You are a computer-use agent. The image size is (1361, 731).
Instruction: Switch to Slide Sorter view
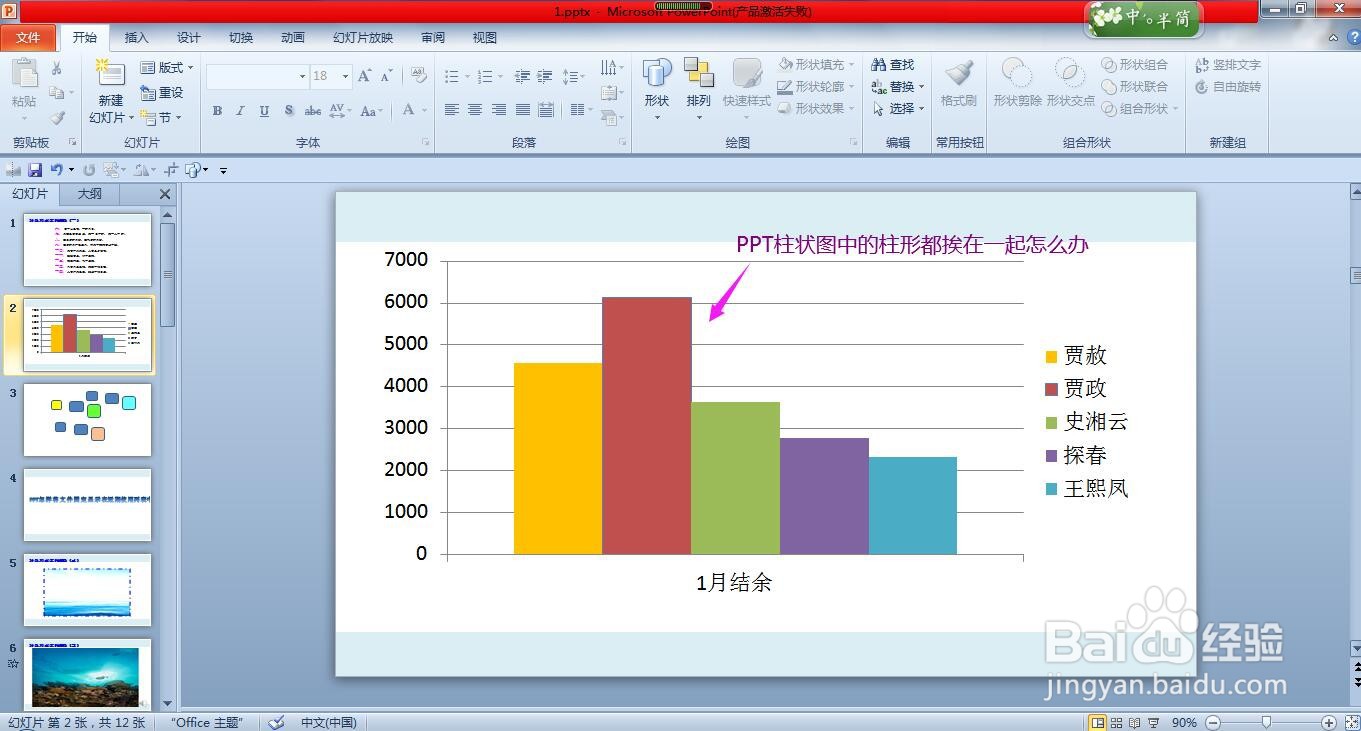pos(1116,722)
